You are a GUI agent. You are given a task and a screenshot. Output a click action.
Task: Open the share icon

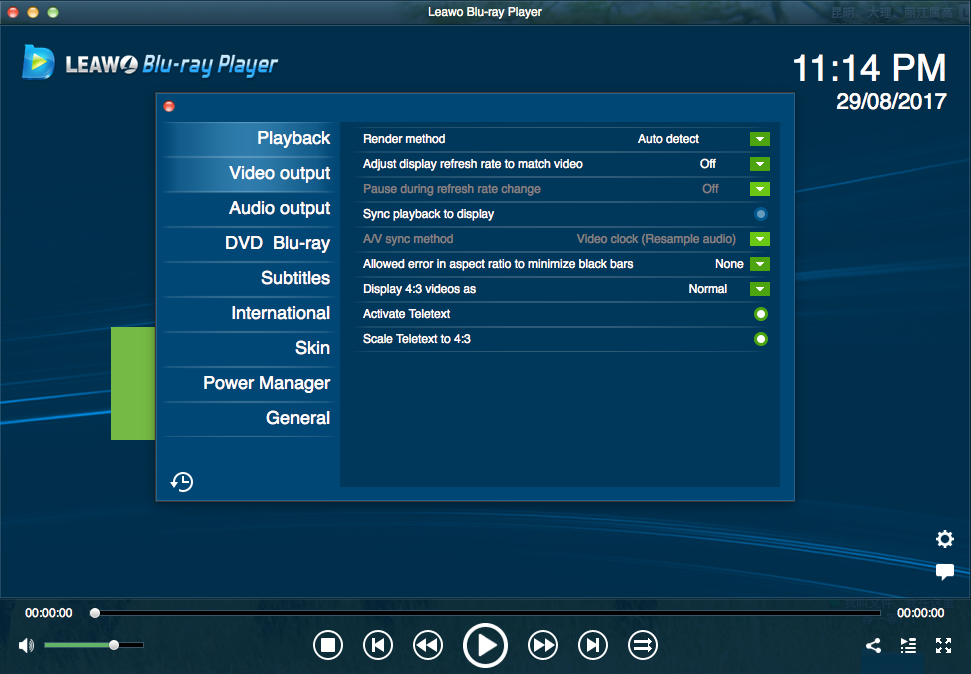pos(873,646)
